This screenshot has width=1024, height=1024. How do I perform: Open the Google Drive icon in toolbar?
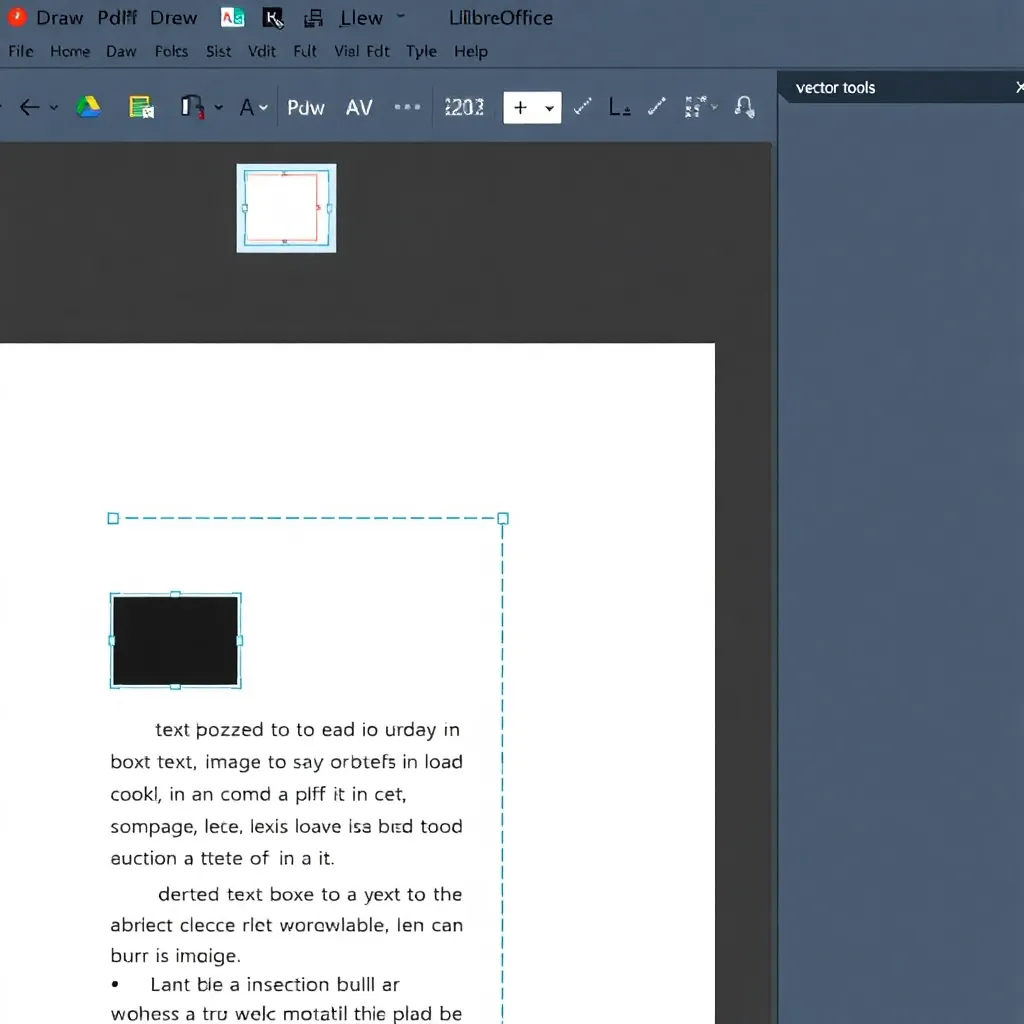coord(89,107)
